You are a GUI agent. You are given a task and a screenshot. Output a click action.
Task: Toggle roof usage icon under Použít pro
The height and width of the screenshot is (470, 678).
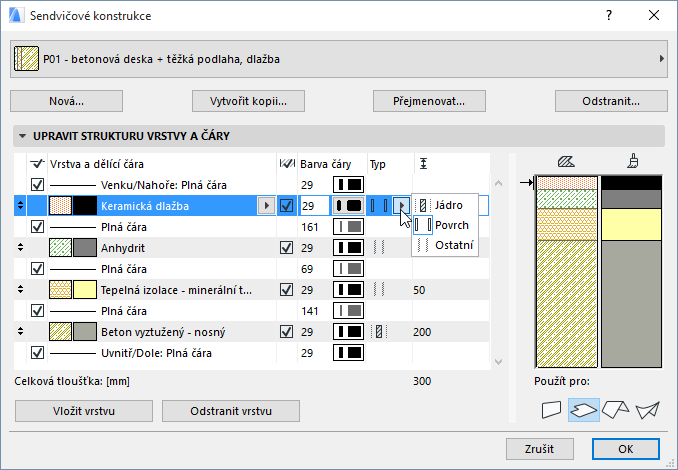[x=616, y=408]
